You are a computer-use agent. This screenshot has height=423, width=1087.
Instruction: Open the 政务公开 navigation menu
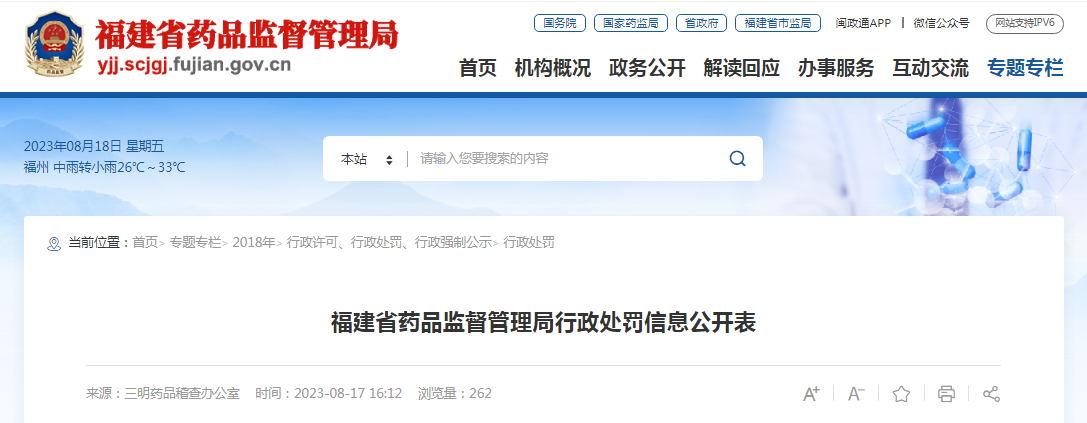click(647, 68)
